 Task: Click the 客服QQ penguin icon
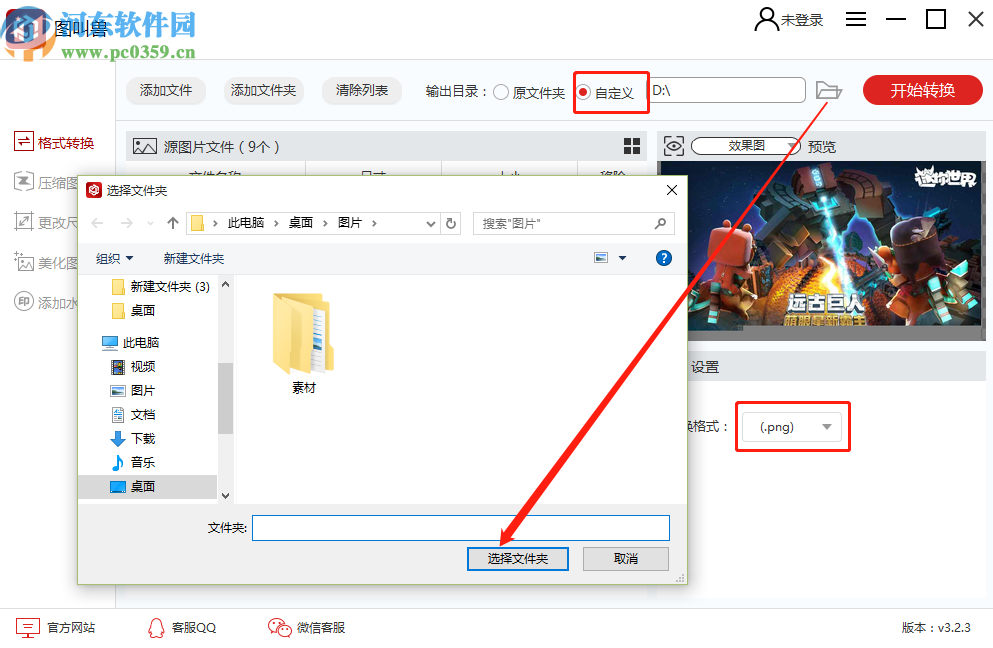[156, 628]
